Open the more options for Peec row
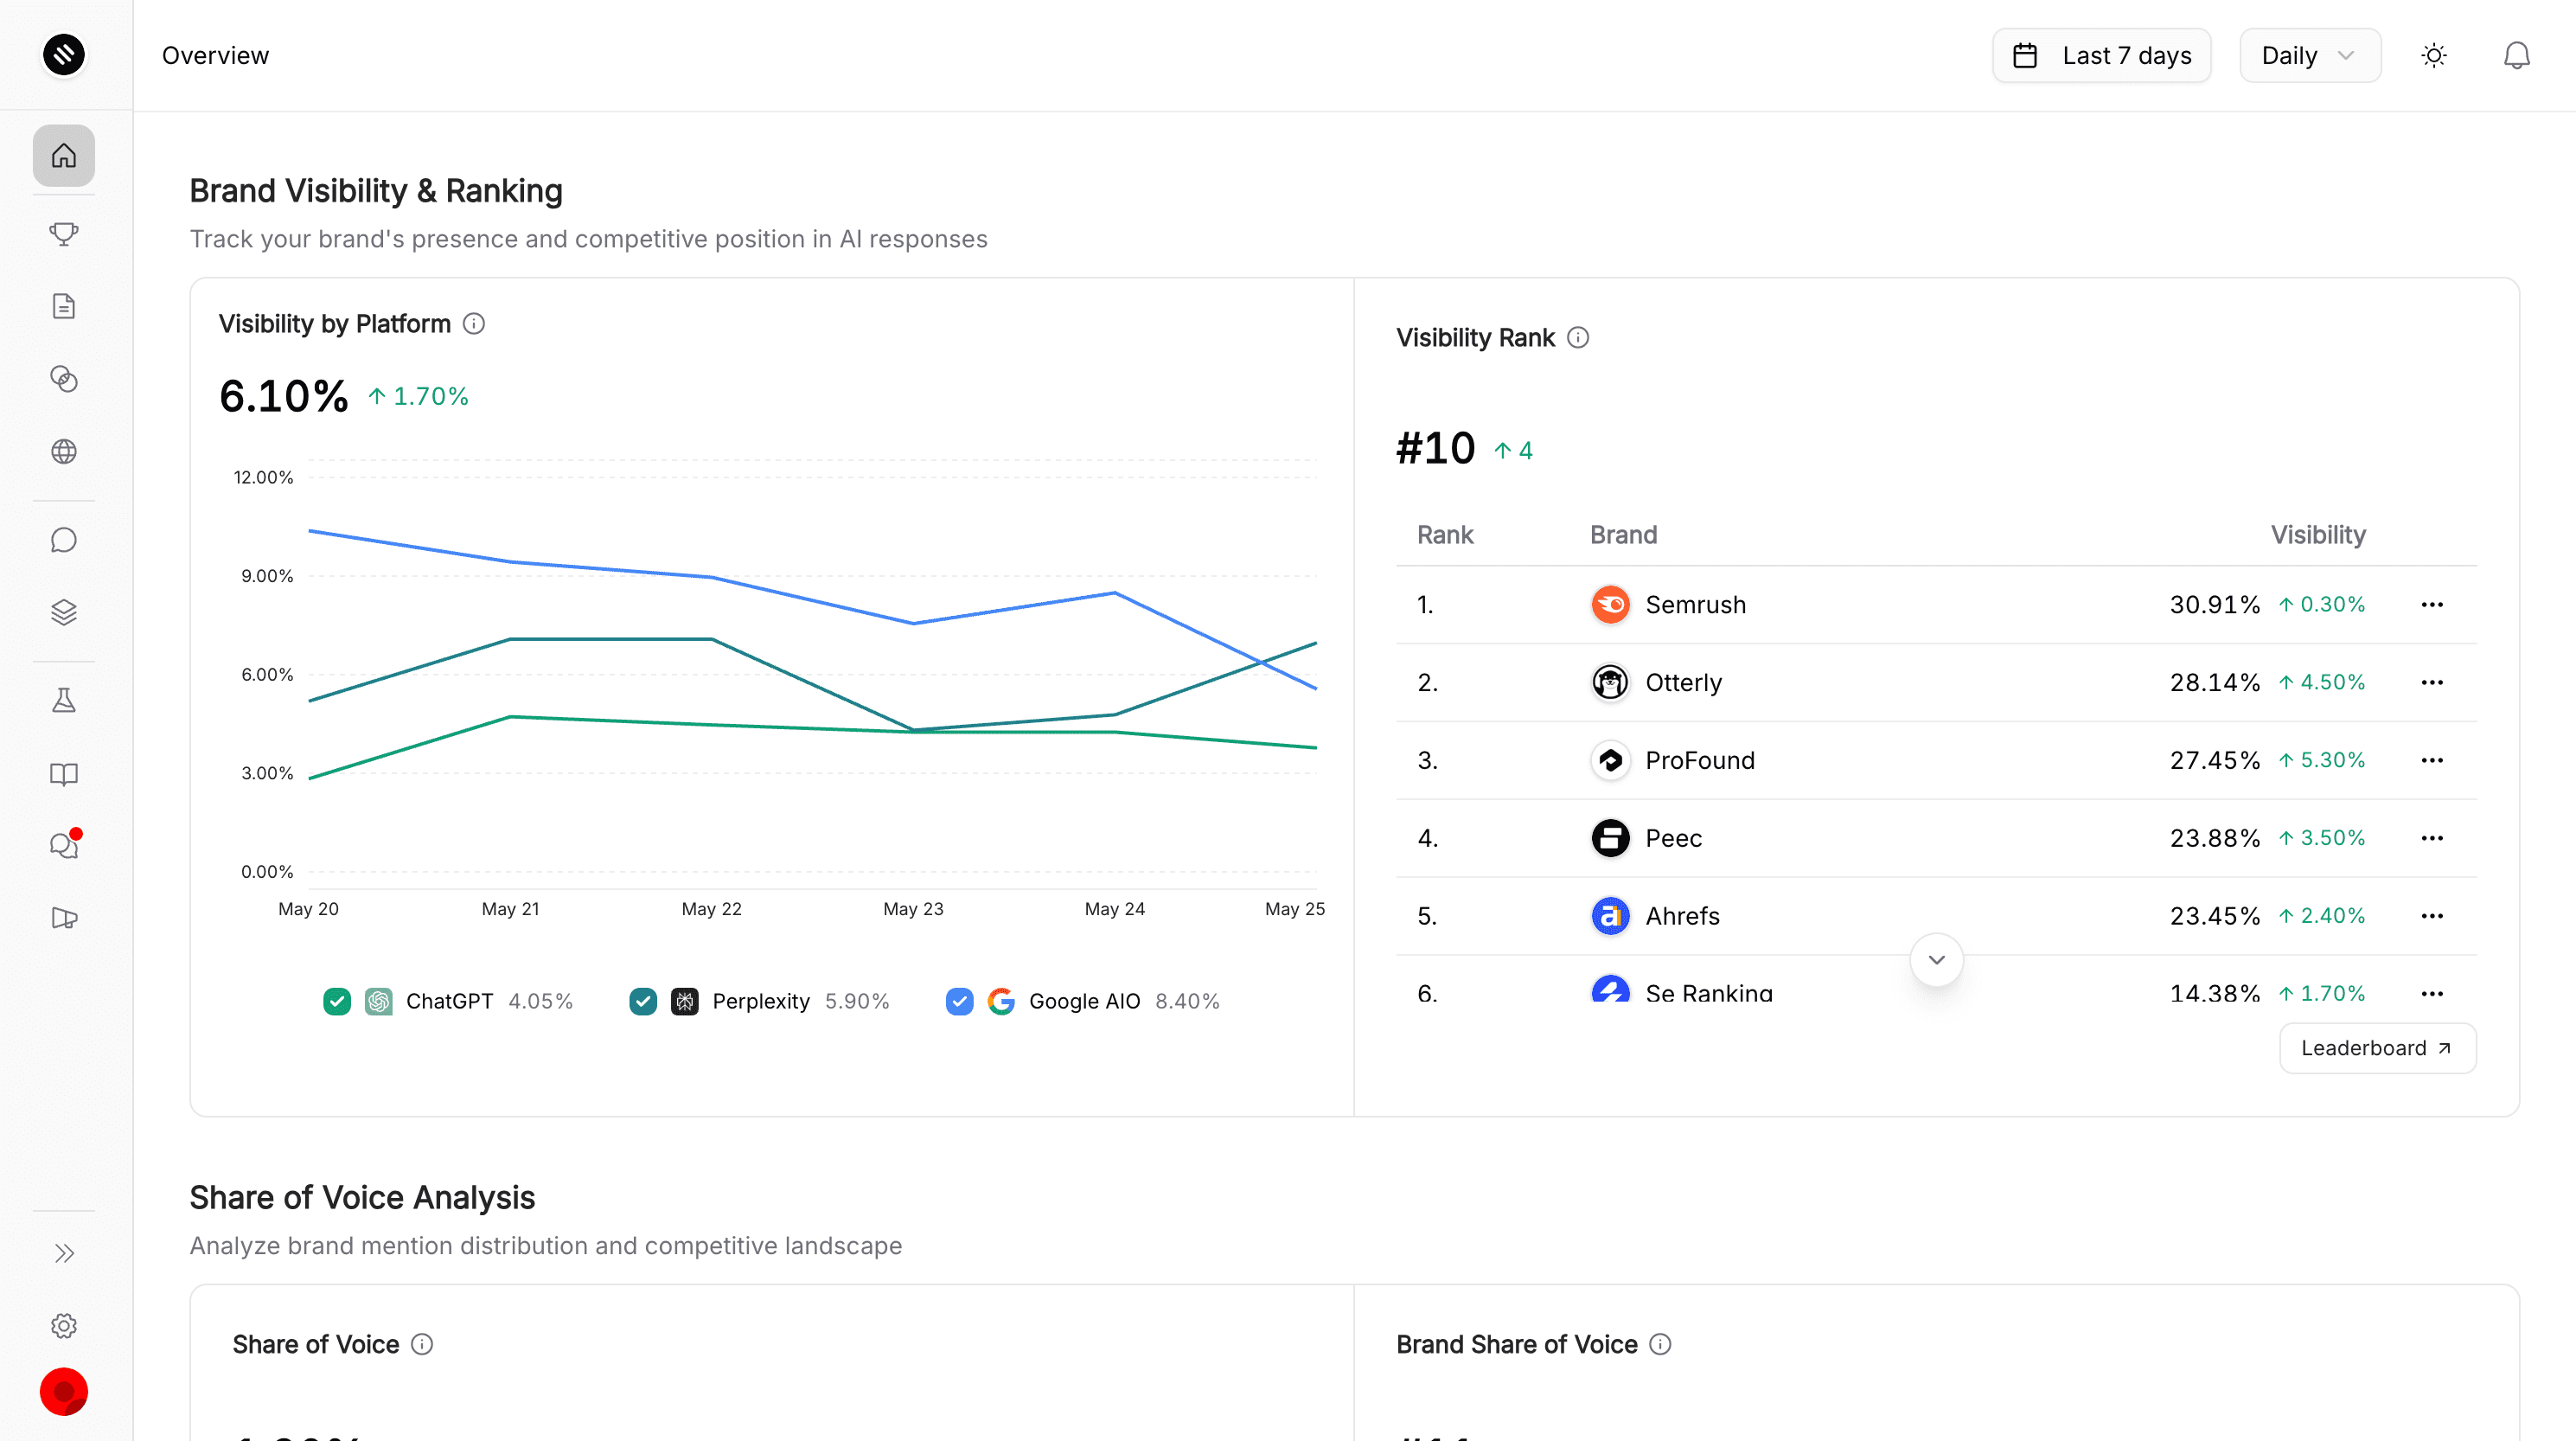The width and height of the screenshot is (2576, 1441). (x=2432, y=838)
